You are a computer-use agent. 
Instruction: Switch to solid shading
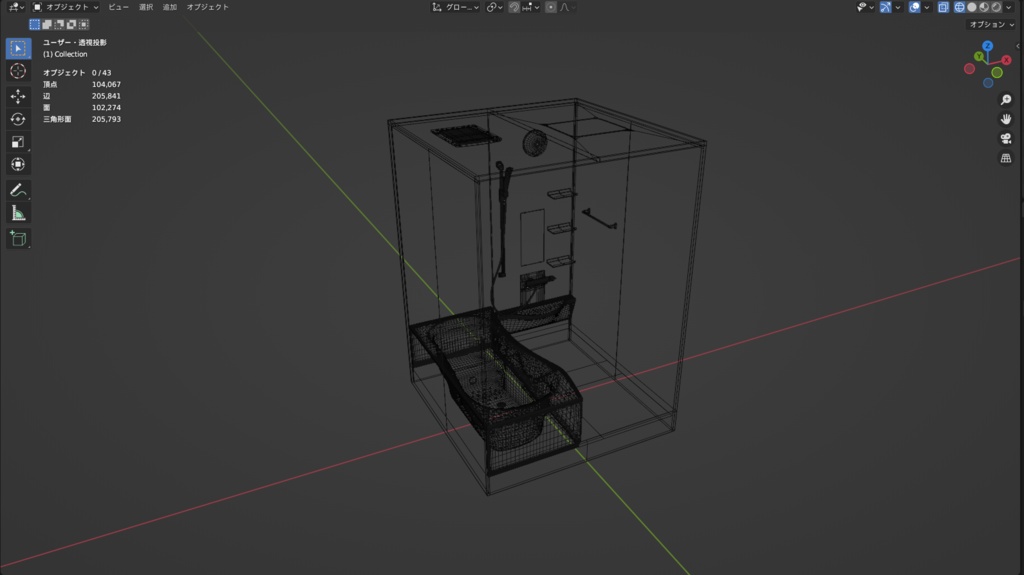[972, 7]
